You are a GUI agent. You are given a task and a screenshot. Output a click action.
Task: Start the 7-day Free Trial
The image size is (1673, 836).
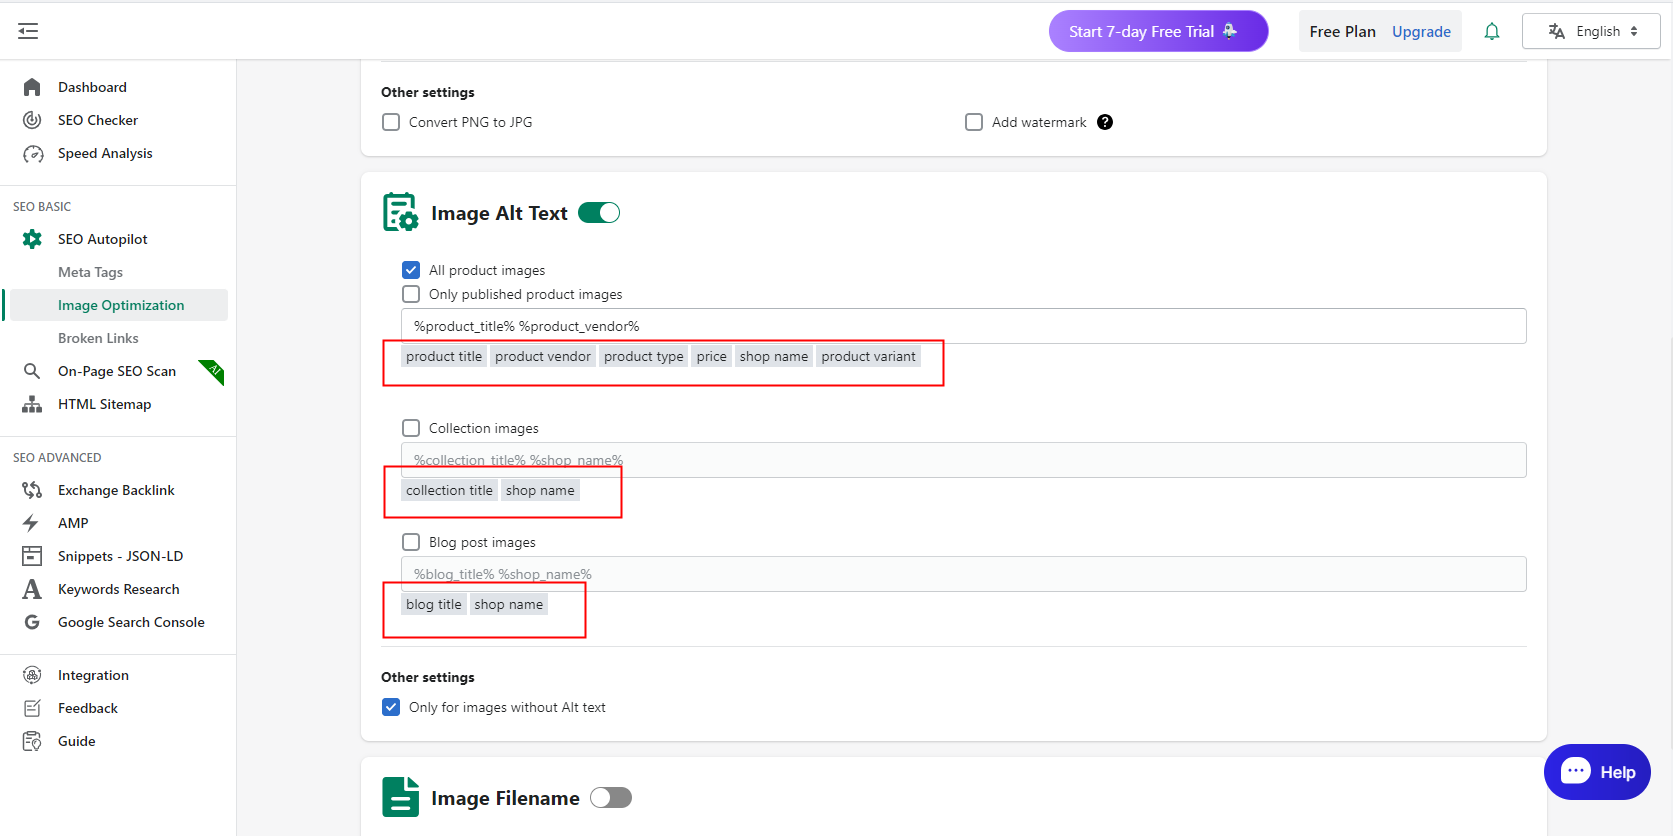(1158, 31)
